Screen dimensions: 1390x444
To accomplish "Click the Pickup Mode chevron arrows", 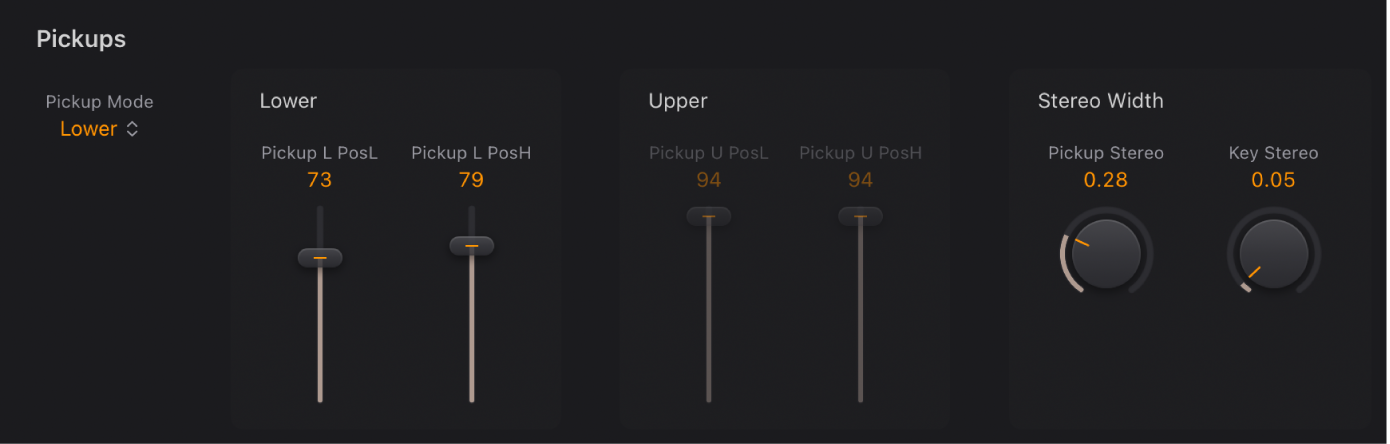I will [132, 129].
